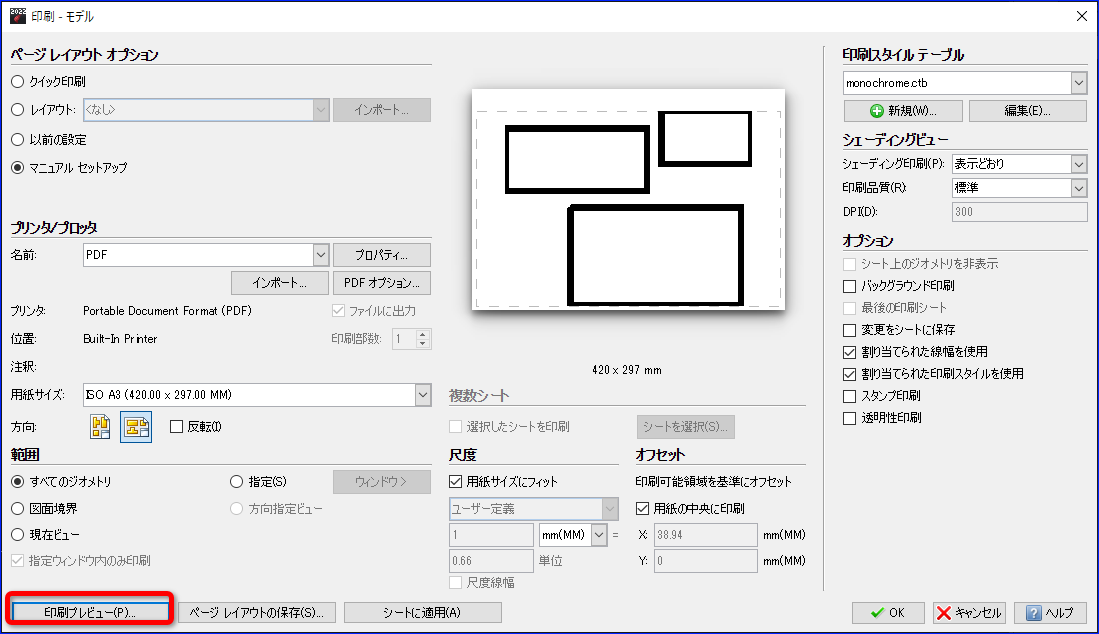Open monochrome.ctb print style dropdown
Screen dimensions: 1099x634
point(1078,82)
